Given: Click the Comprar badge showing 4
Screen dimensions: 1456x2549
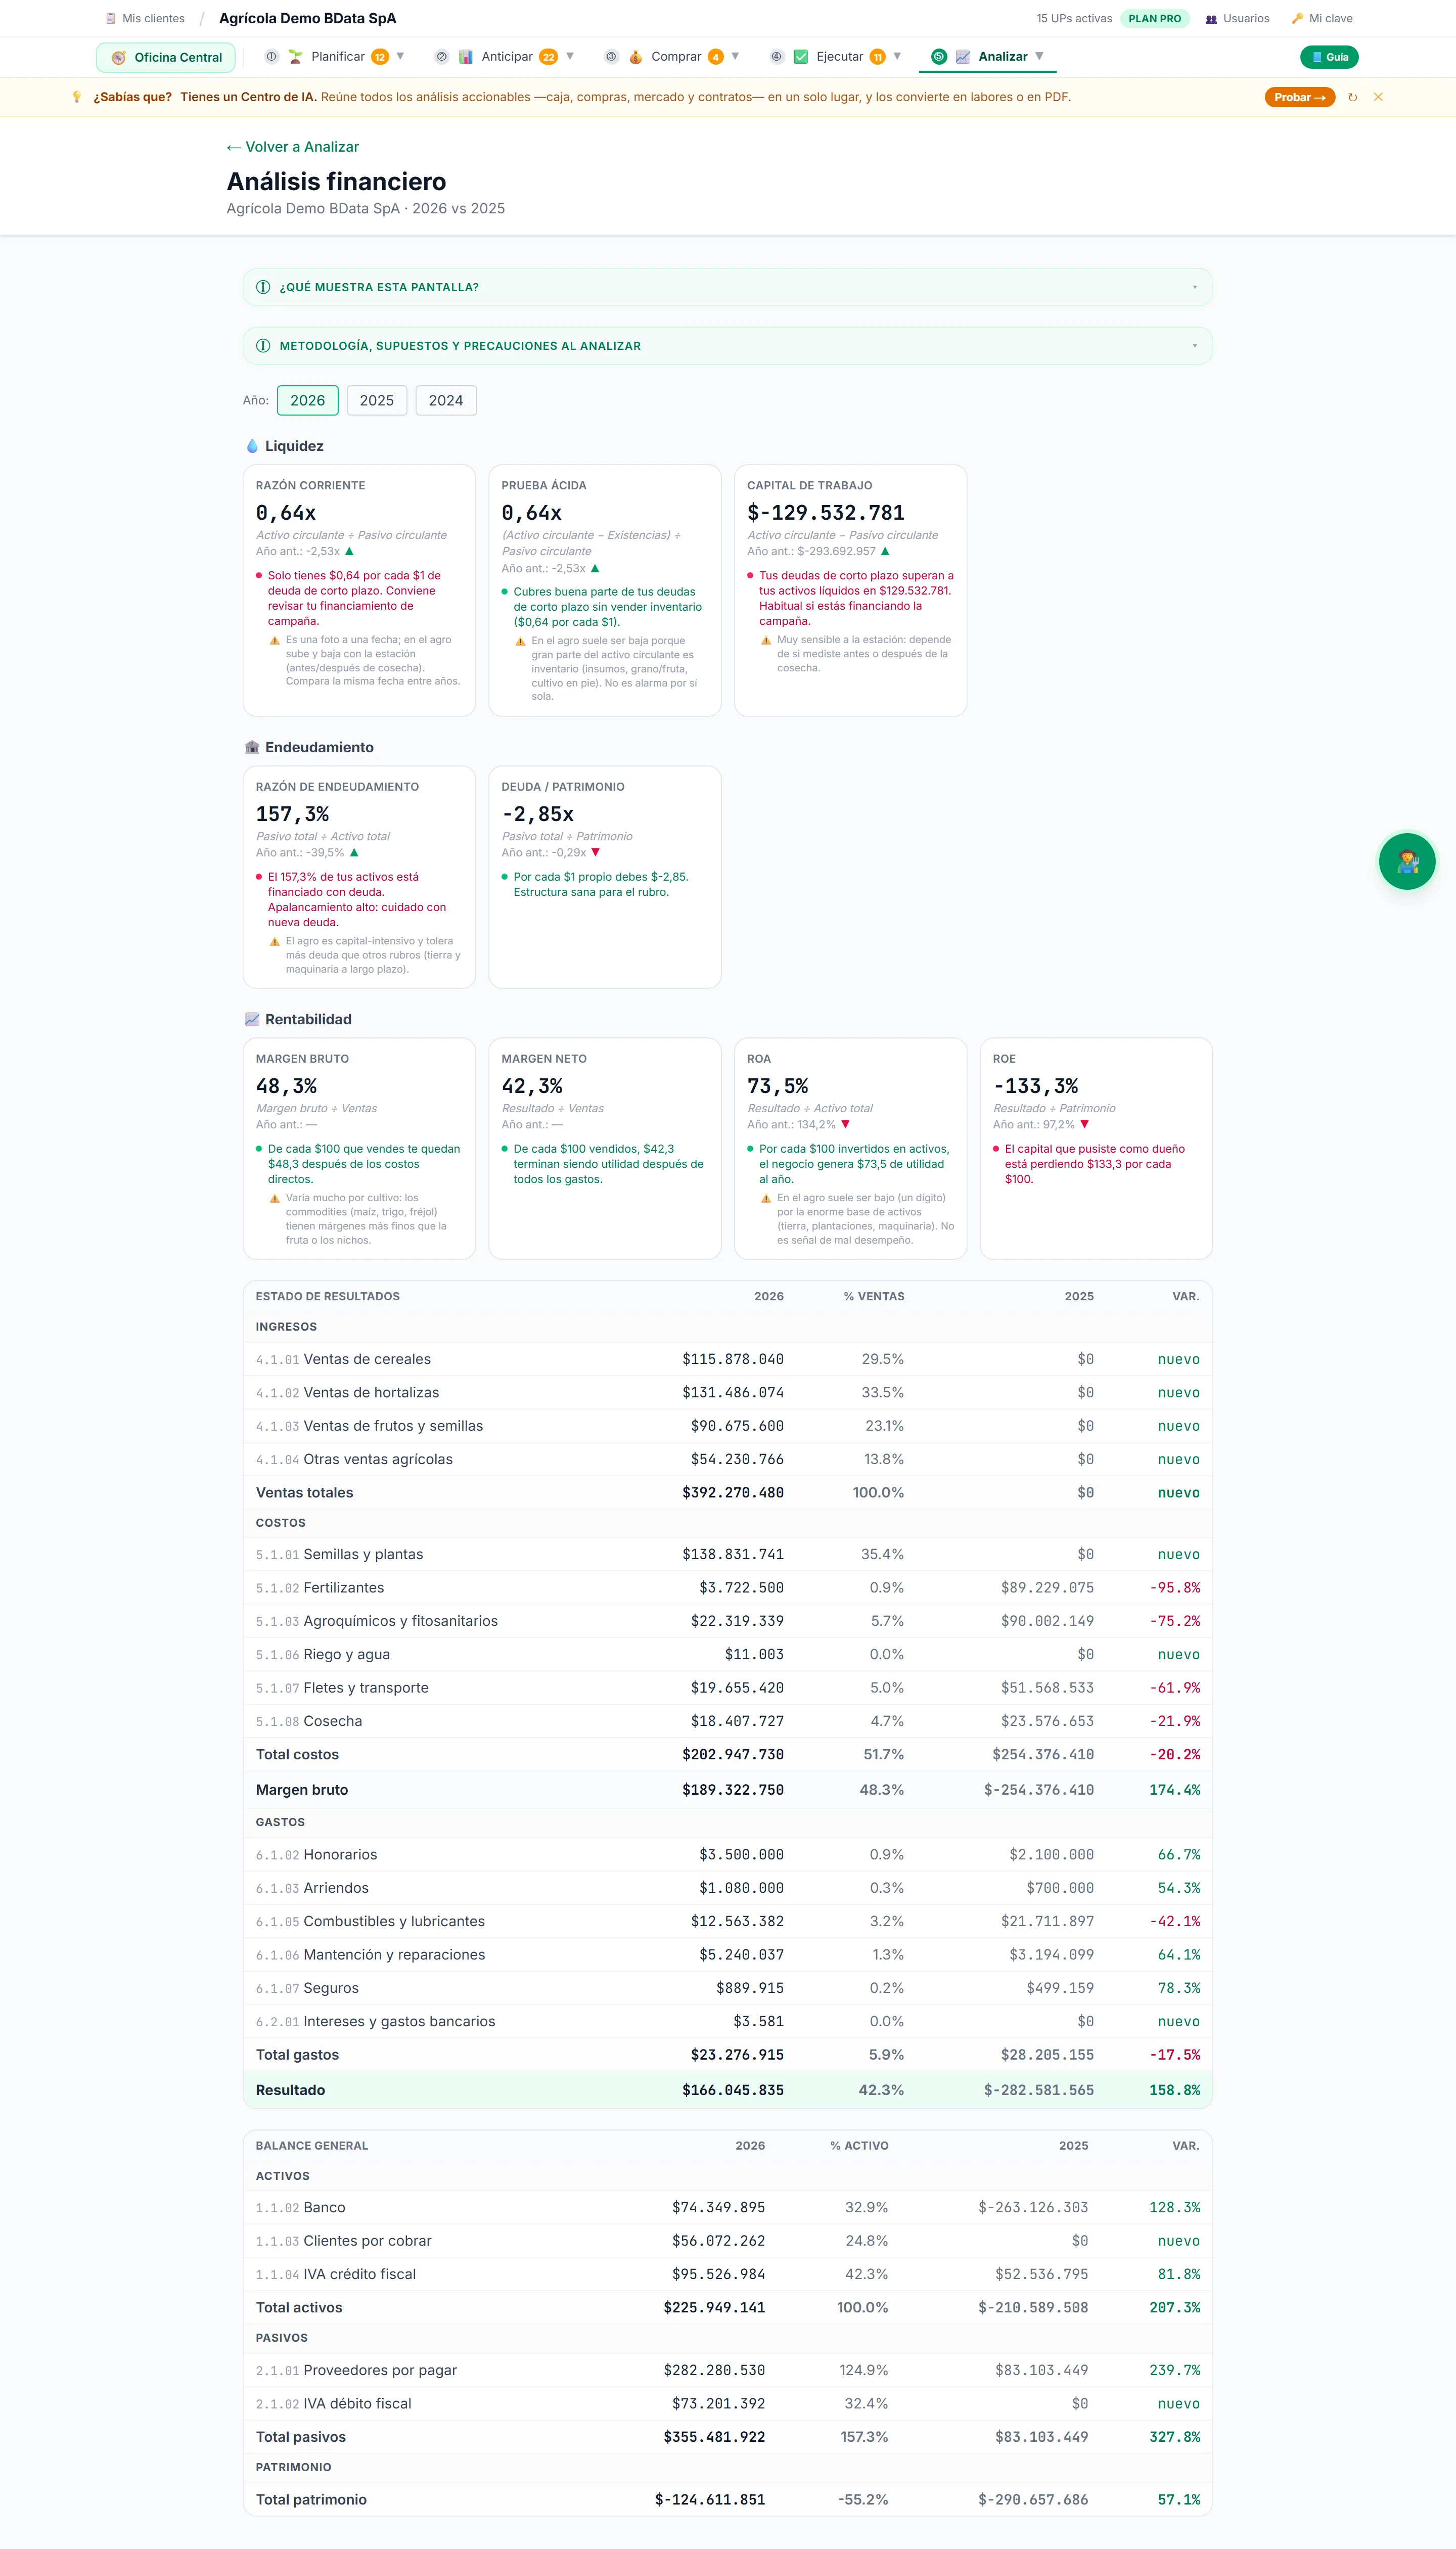Looking at the screenshot, I should [x=715, y=57].
